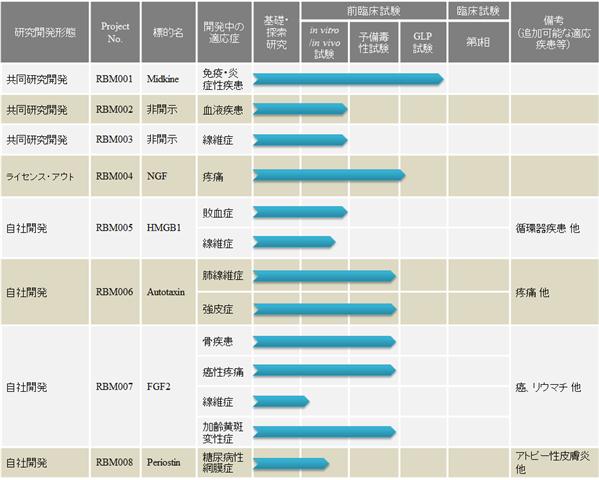Click the 研究開発形態 column header
This screenshot has width=599, height=480.
coord(45,32)
